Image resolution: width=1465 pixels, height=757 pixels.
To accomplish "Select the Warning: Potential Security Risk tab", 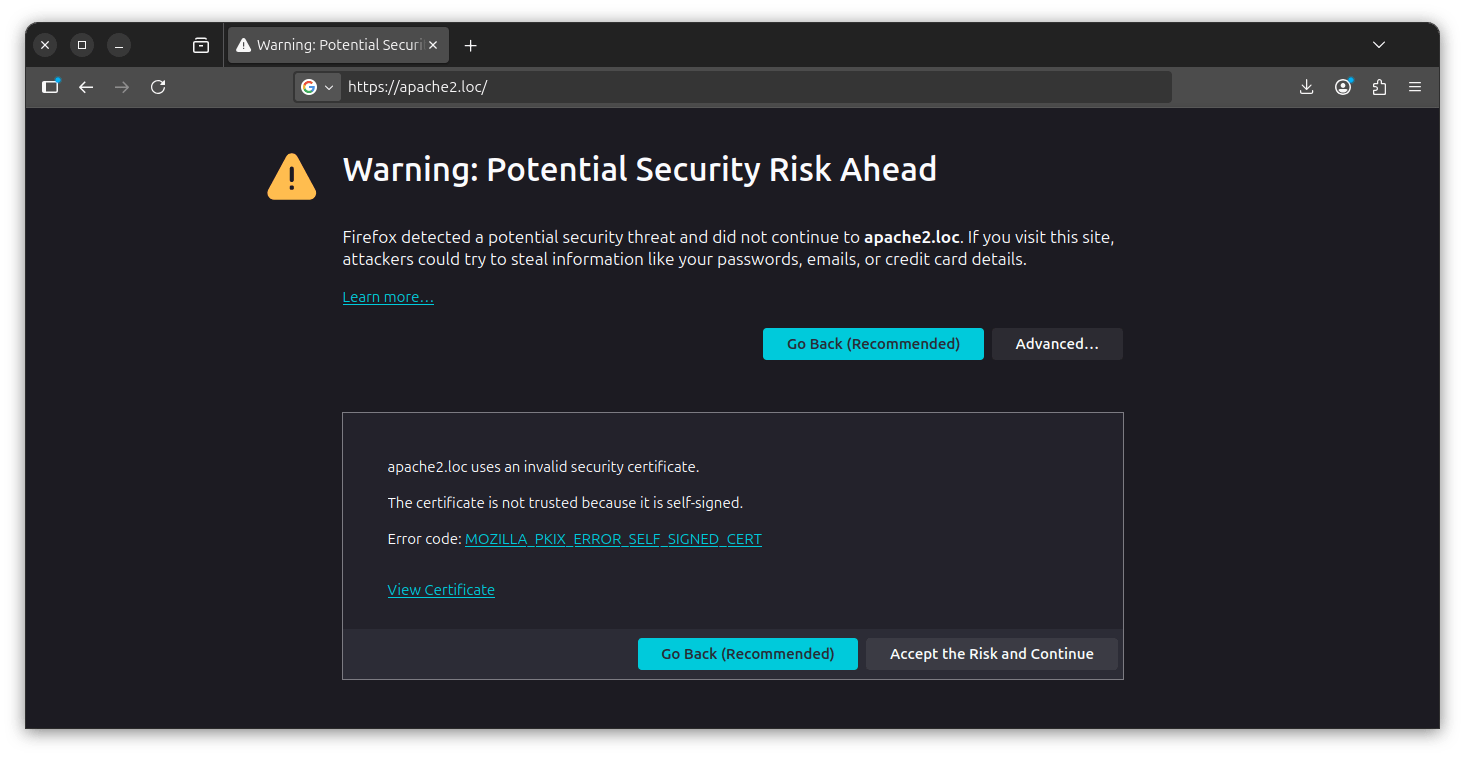I will pos(338,45).
